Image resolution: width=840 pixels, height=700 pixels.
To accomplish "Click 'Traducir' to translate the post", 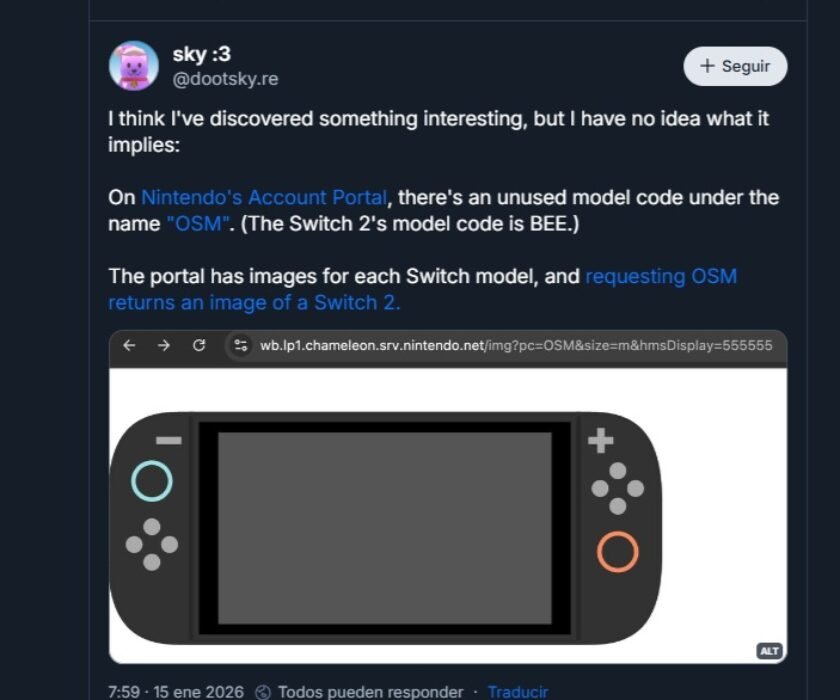I will [517, 691].
